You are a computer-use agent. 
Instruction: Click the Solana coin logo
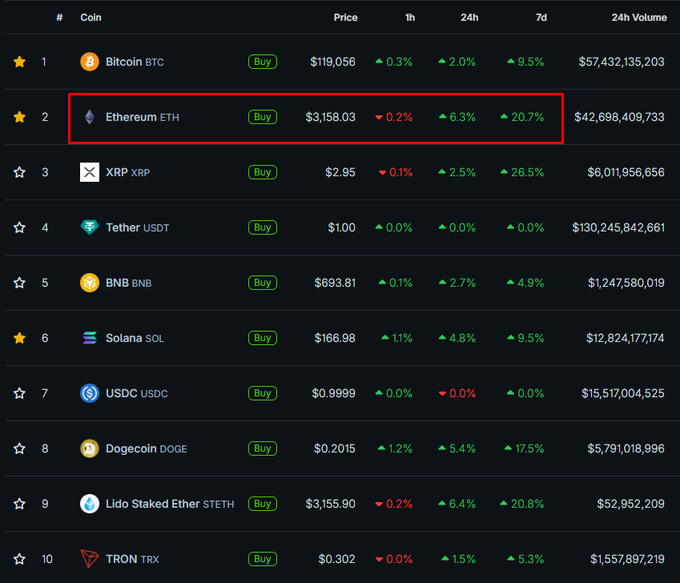89,338
